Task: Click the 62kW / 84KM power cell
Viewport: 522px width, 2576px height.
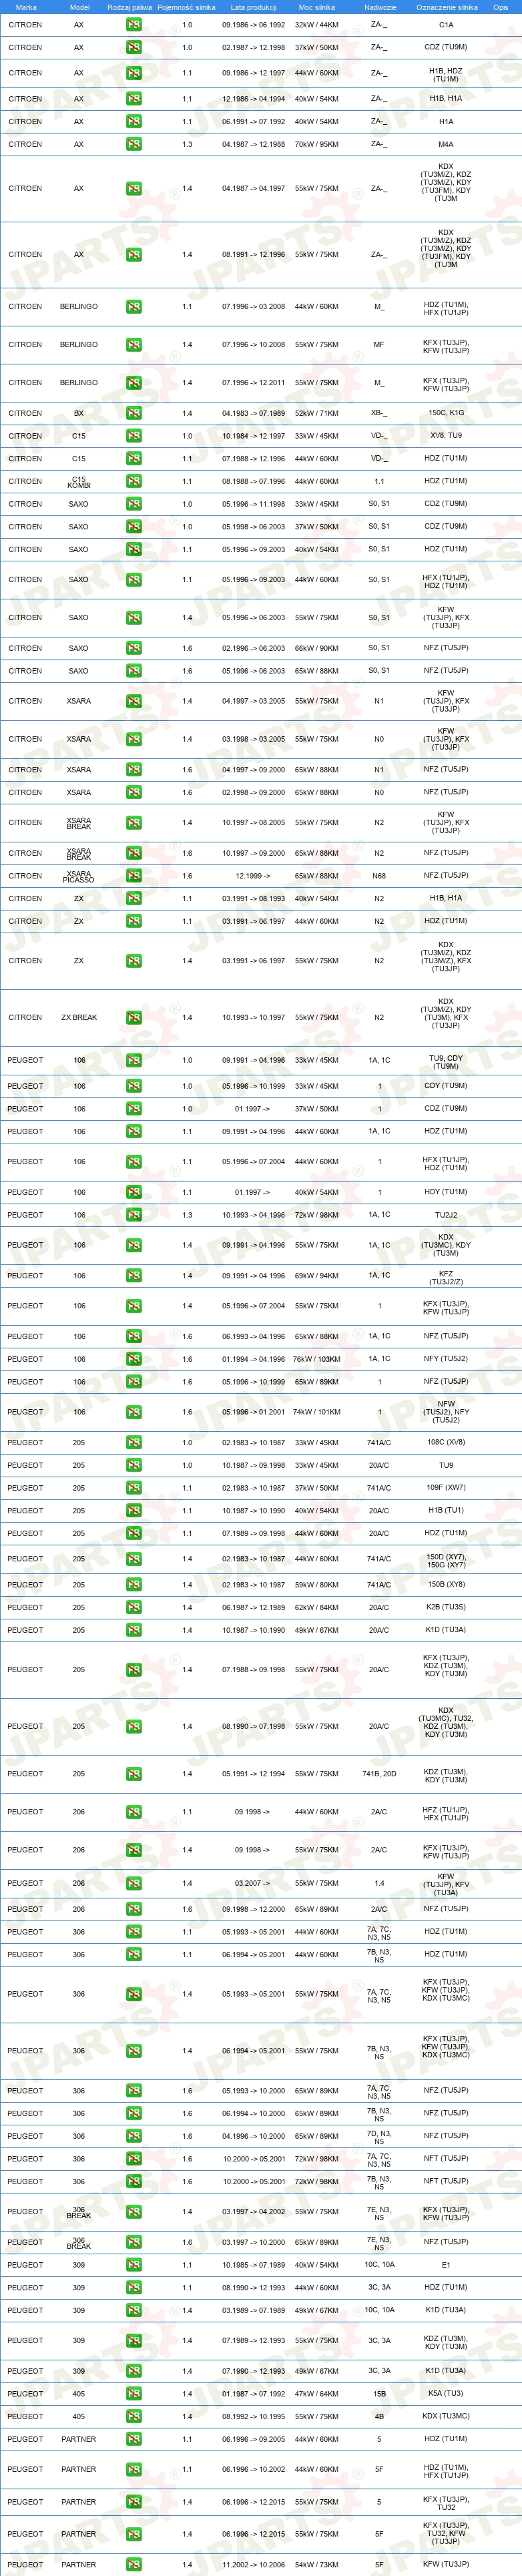Action: 317,1608
